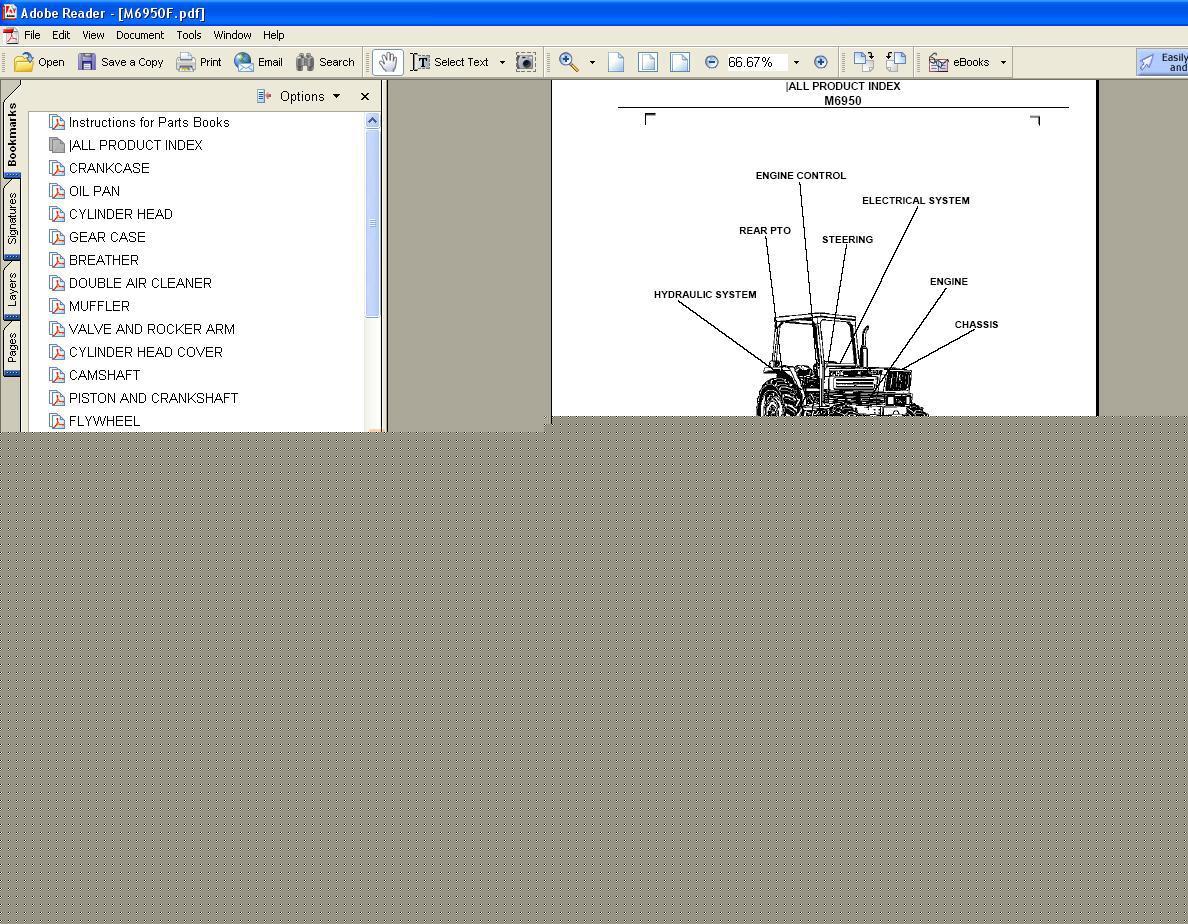Jump to the CRANKCASE bookmark
The height and width of the screenshot is (924, 1188).
pos(109,168)
